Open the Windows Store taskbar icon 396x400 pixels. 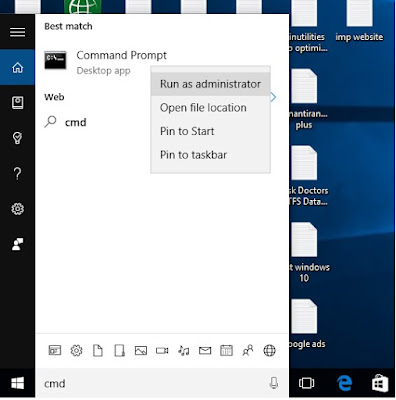(x=380, y=383)
